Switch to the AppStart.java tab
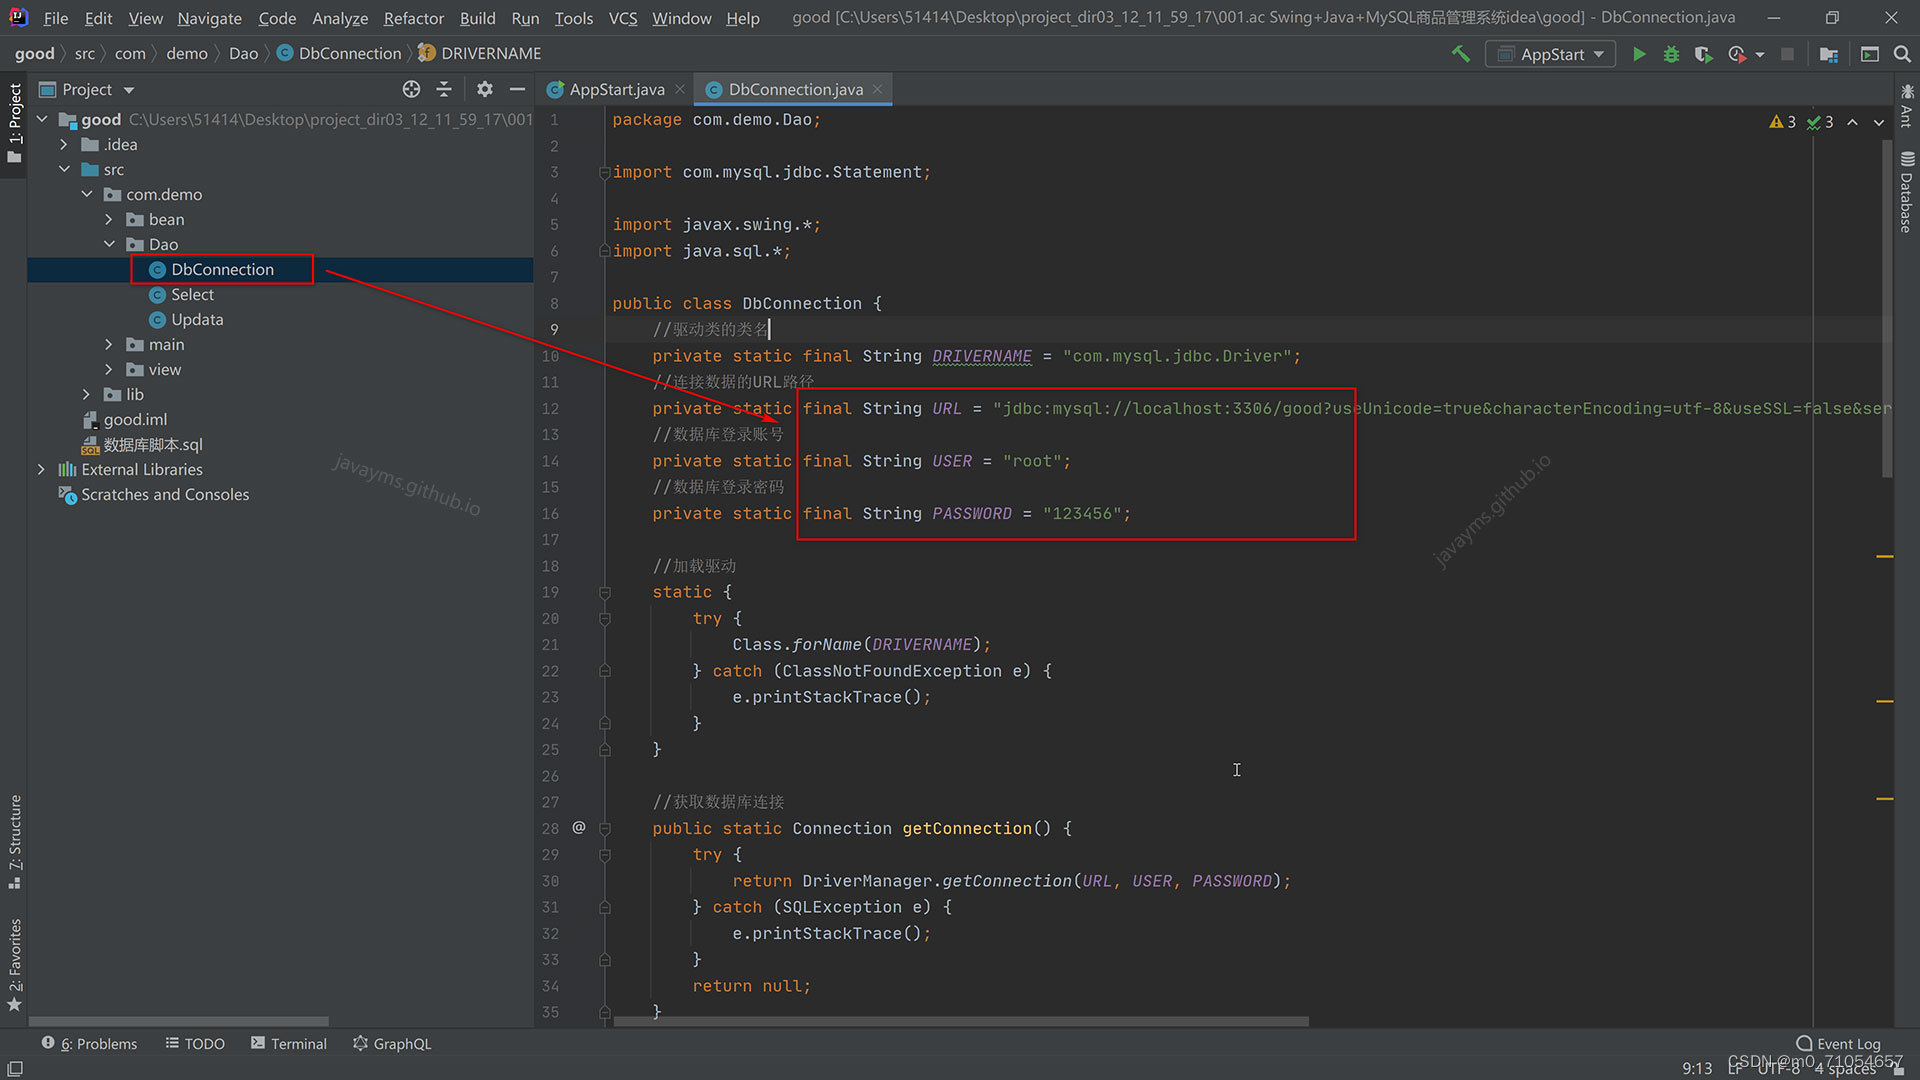Viewport: 1920px width, 1080px height. click(616, 89)
